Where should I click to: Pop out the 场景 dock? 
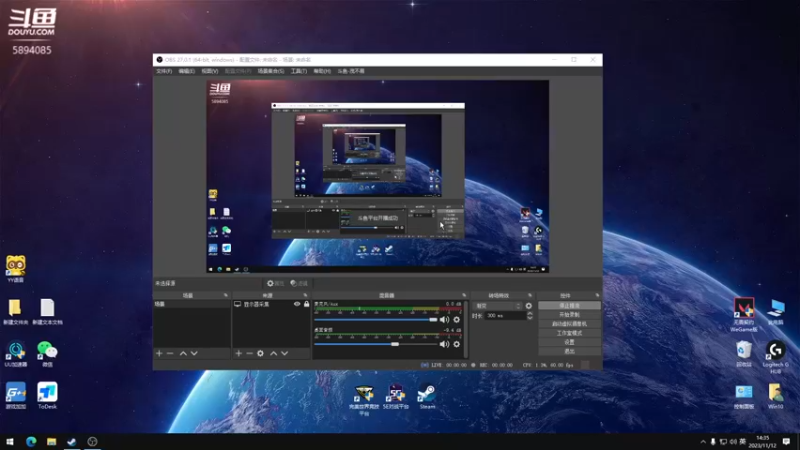226,295
